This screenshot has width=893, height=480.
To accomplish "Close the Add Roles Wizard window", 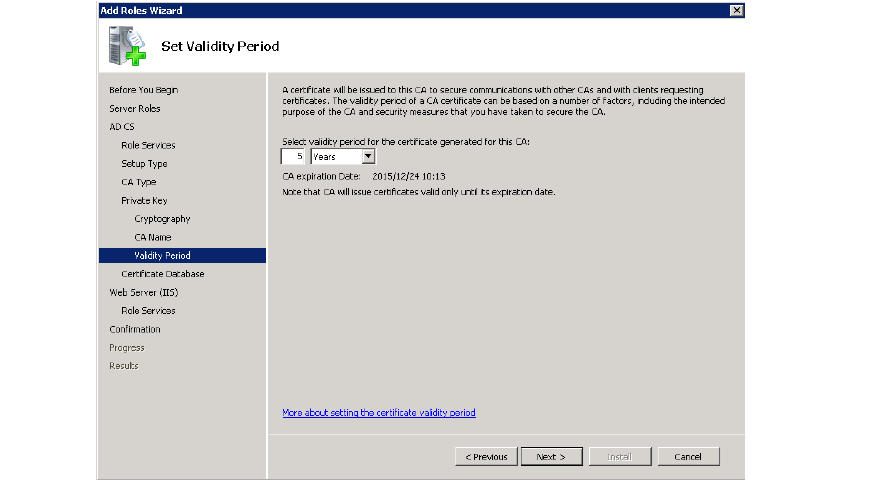I will tap(736, 10).
